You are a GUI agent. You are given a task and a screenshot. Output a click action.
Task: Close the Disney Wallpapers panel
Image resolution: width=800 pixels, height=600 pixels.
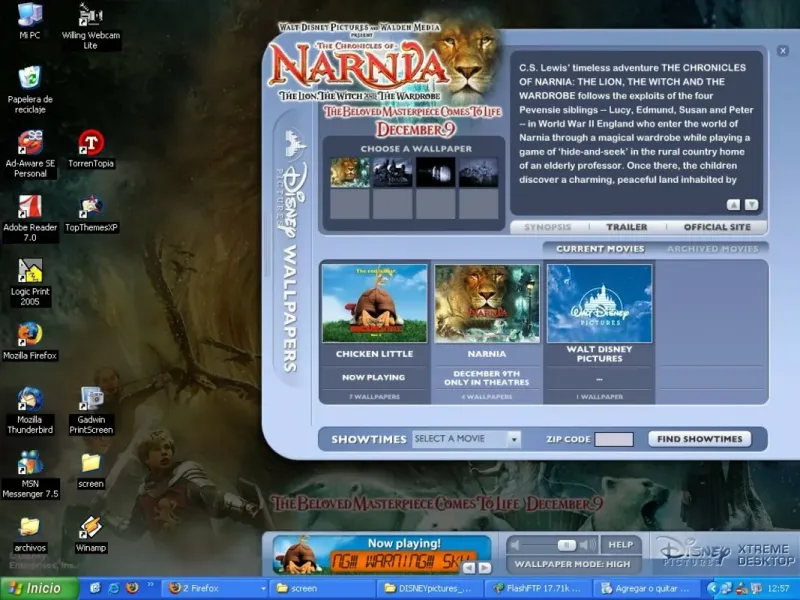click(x=783, y=51)
